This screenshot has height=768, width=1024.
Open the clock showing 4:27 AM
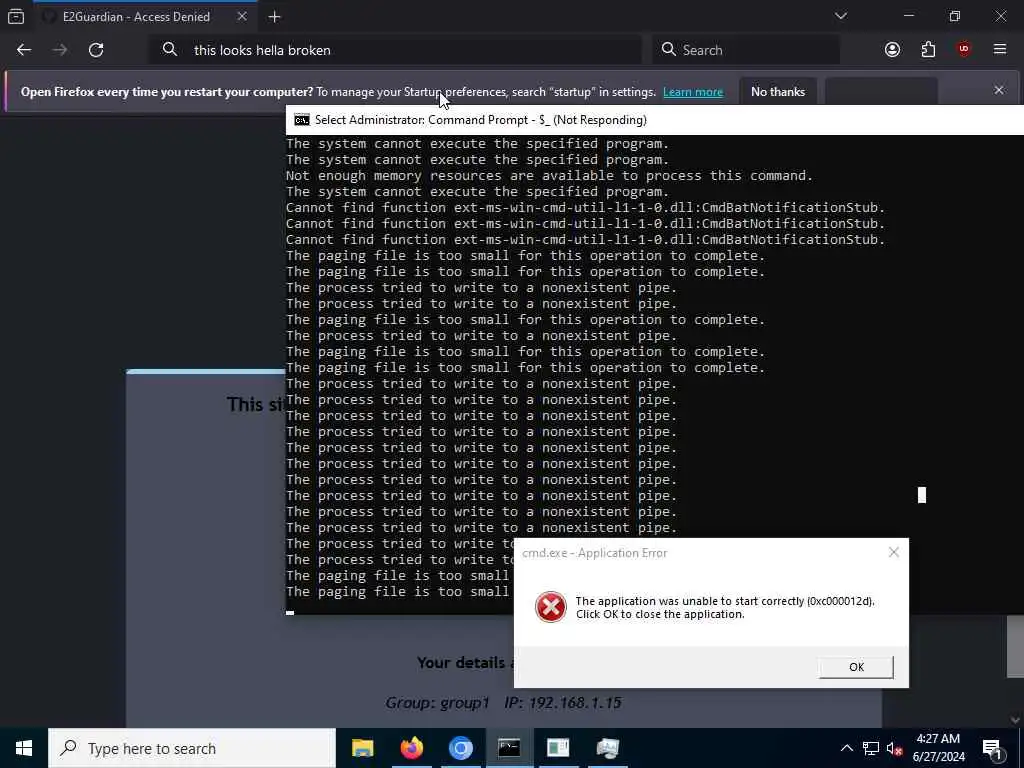click(x=938, y=748)
